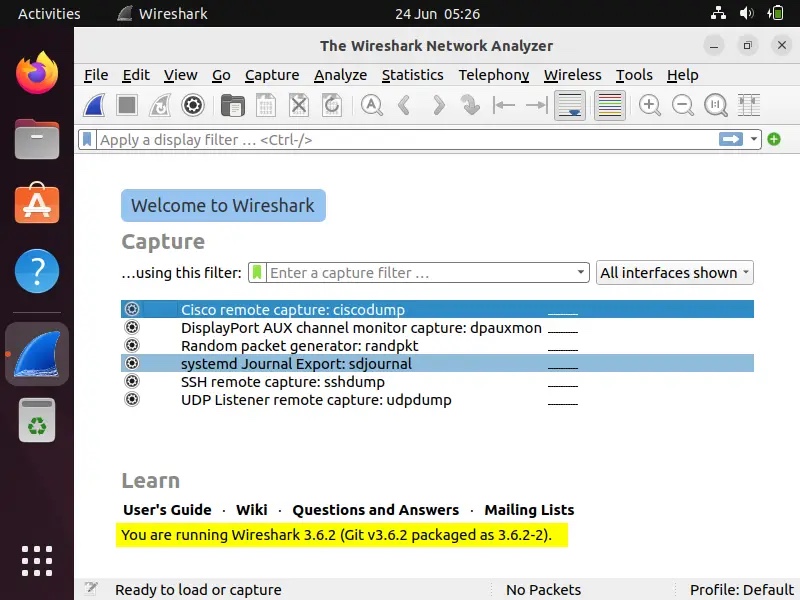This screenshot has width=800, height=600.
Task: Click the go to first packet icon
Action: [503, 104]
